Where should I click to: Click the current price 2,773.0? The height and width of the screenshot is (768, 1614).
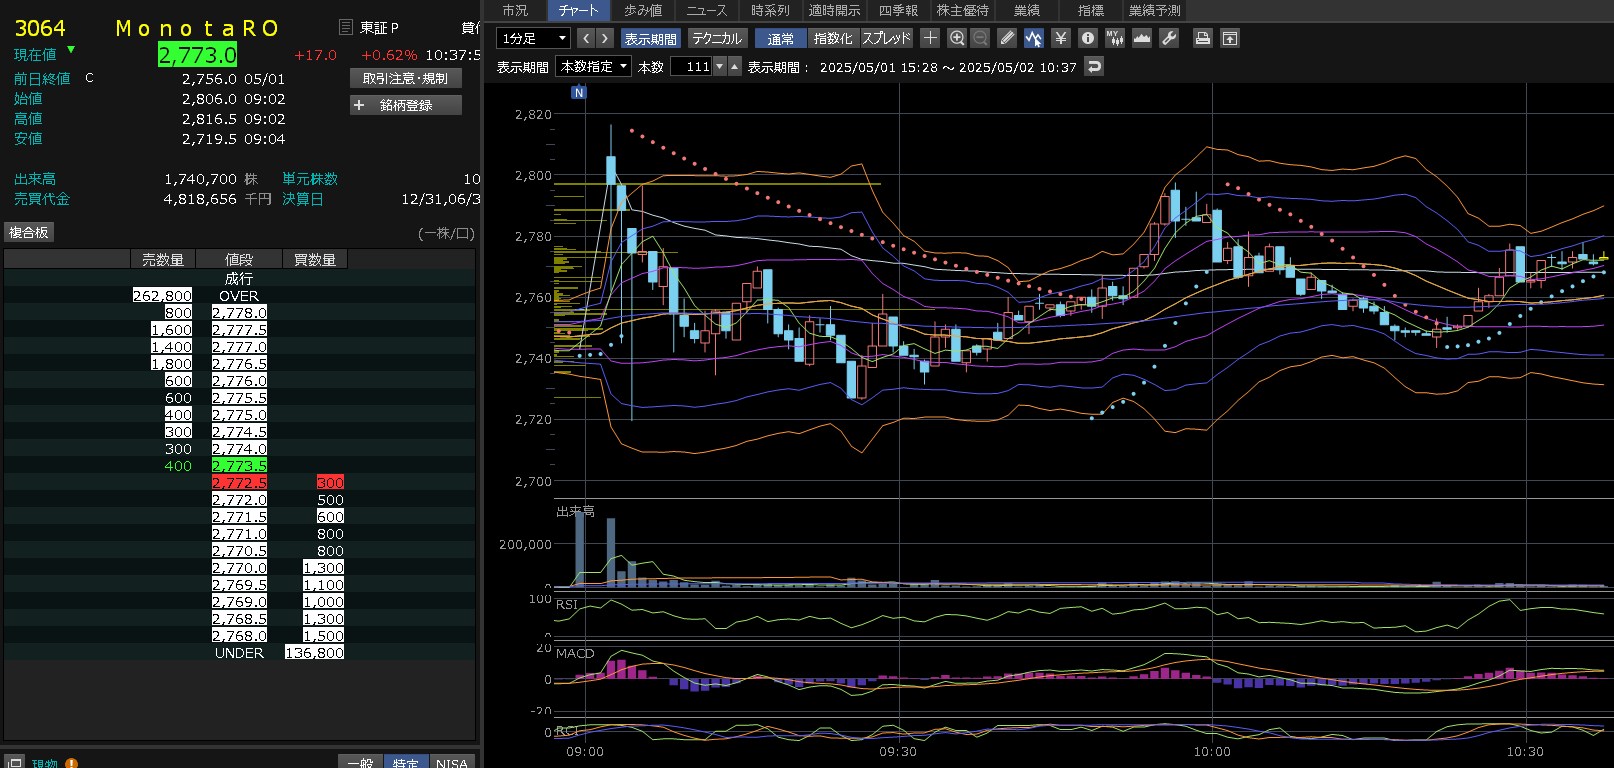click(x=198, y=55)
